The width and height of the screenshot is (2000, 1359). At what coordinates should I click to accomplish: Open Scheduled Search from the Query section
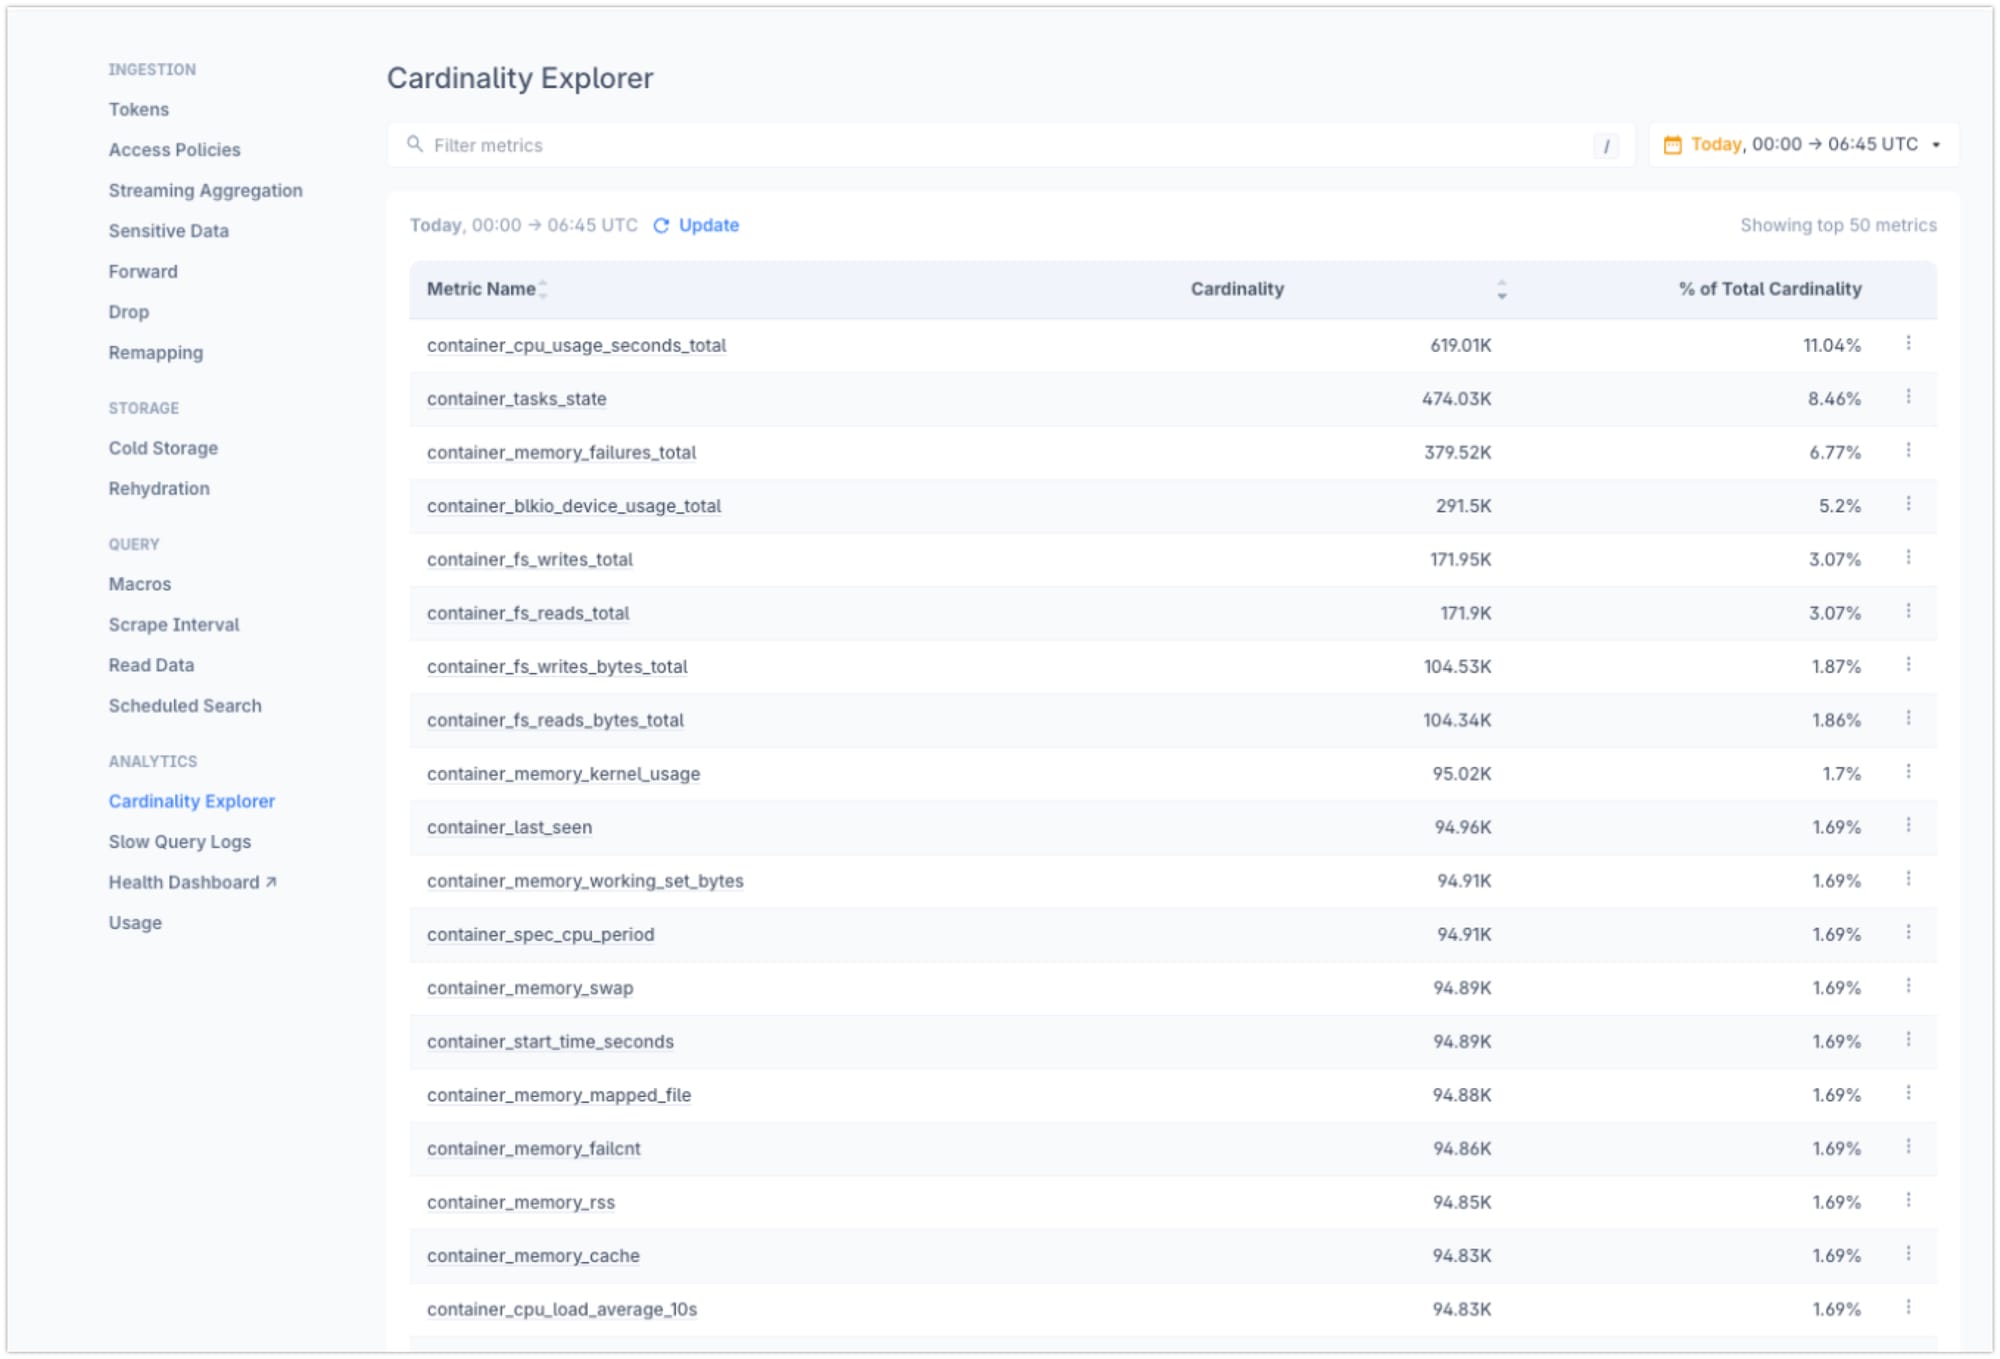tap(185, 705)
